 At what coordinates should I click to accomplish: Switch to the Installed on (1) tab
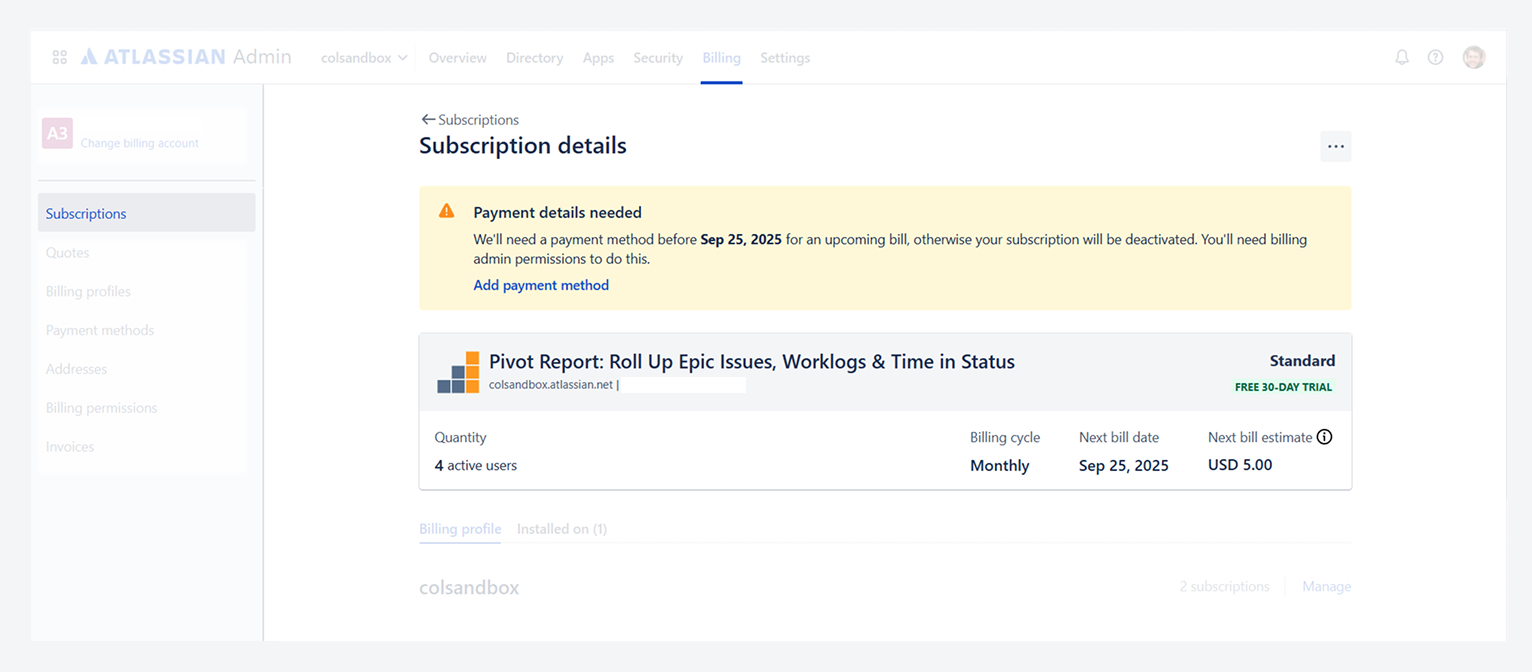click(562, 529)
